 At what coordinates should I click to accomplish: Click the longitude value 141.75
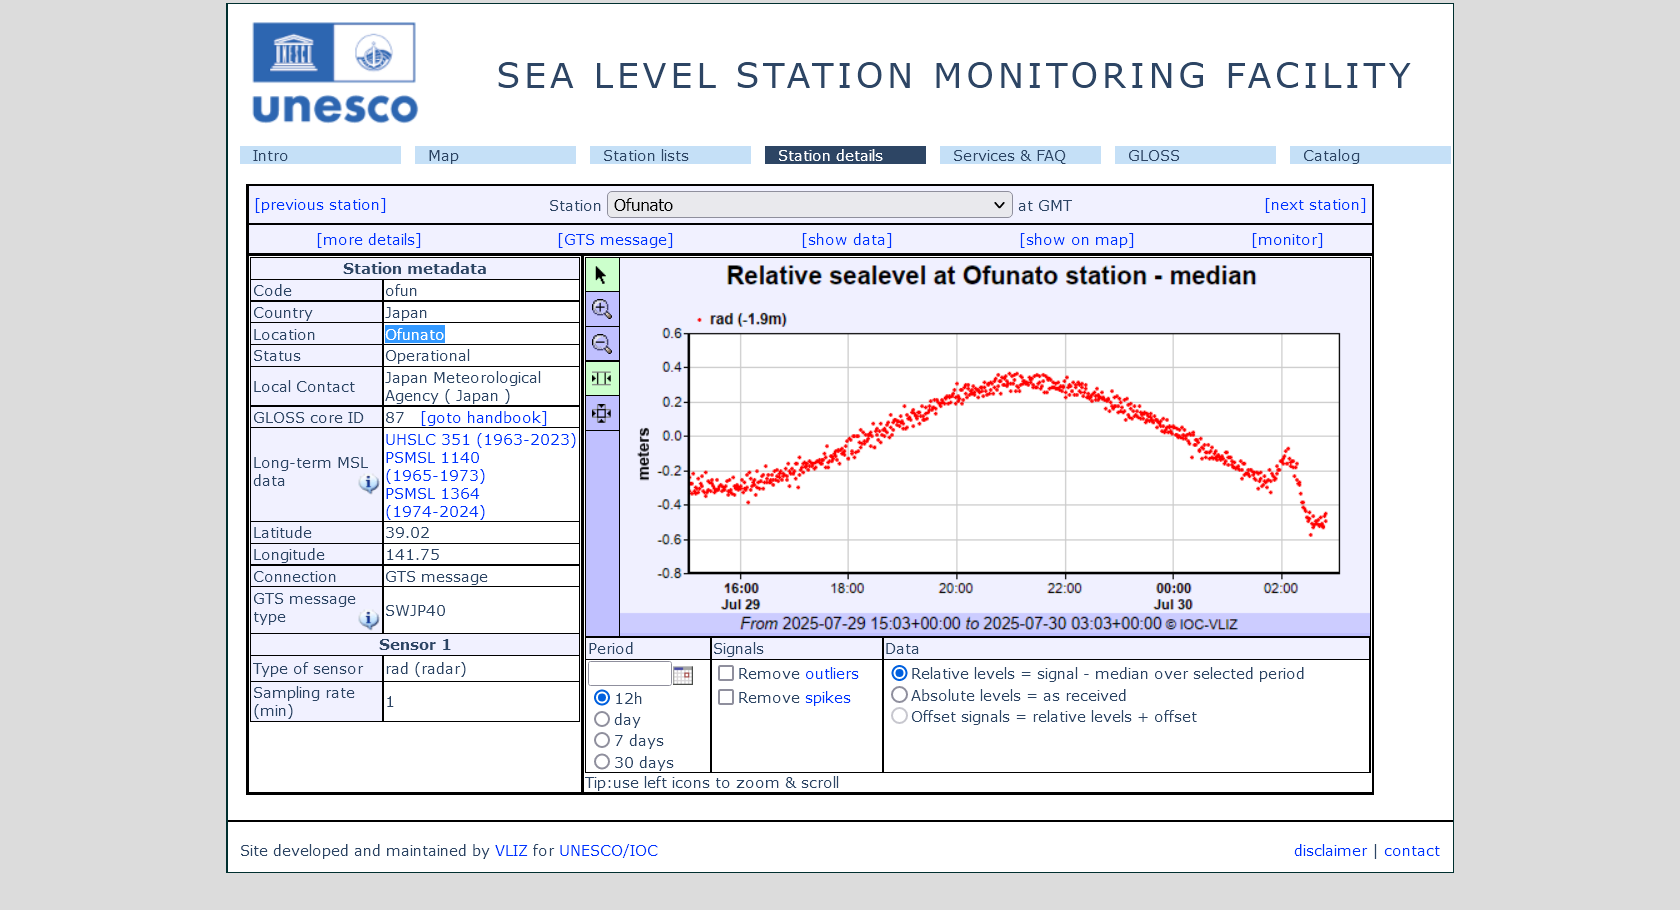click(412, 555)
